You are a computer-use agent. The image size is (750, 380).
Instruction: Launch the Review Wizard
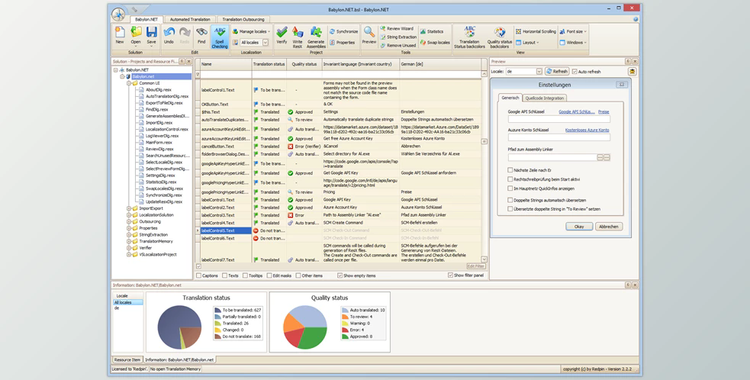[397, 29]
